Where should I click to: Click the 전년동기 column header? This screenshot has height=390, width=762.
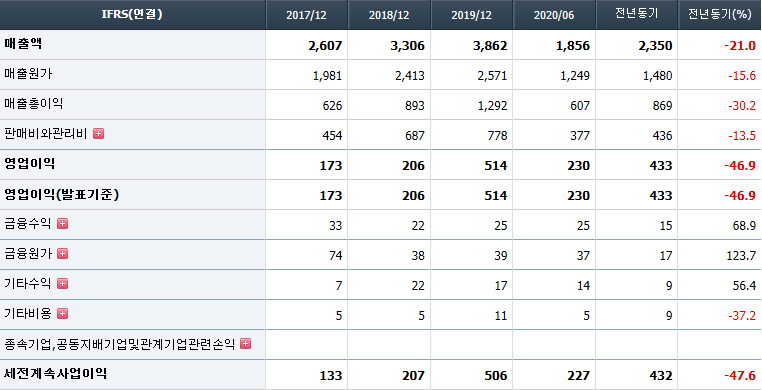click(637, 15)
